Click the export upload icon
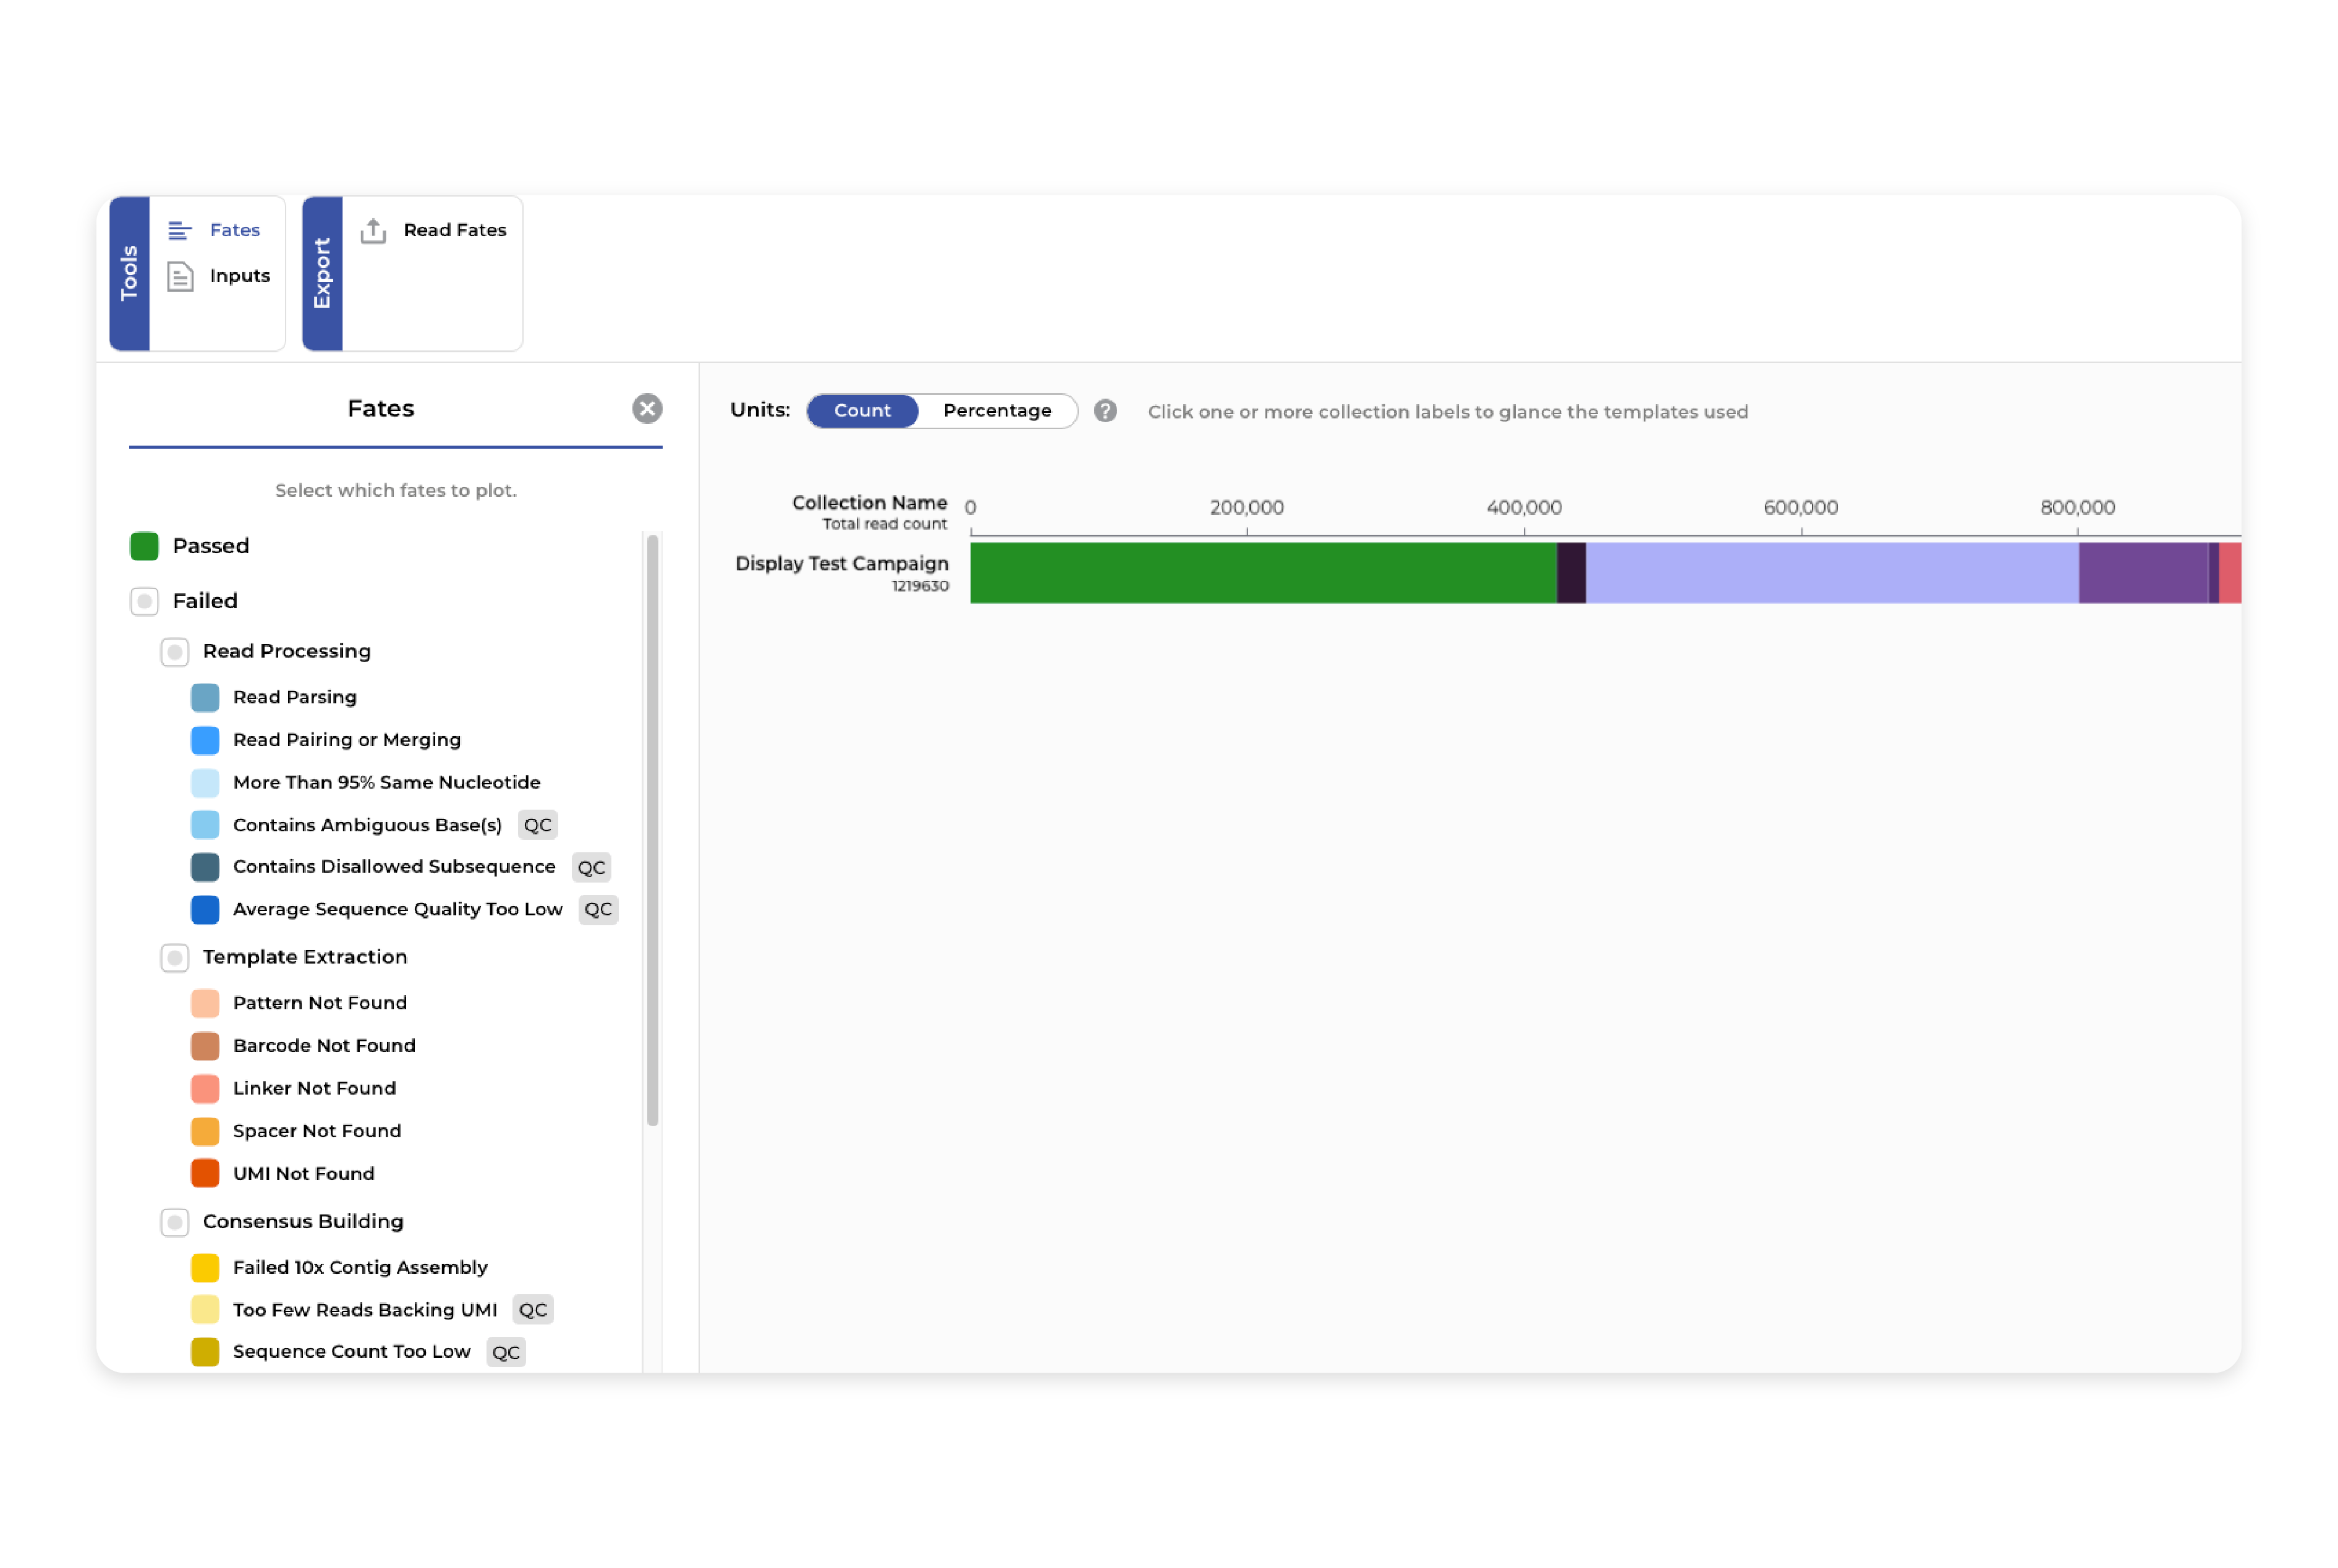Viewport: 2338px width, 1568px height. pos(373,231)
